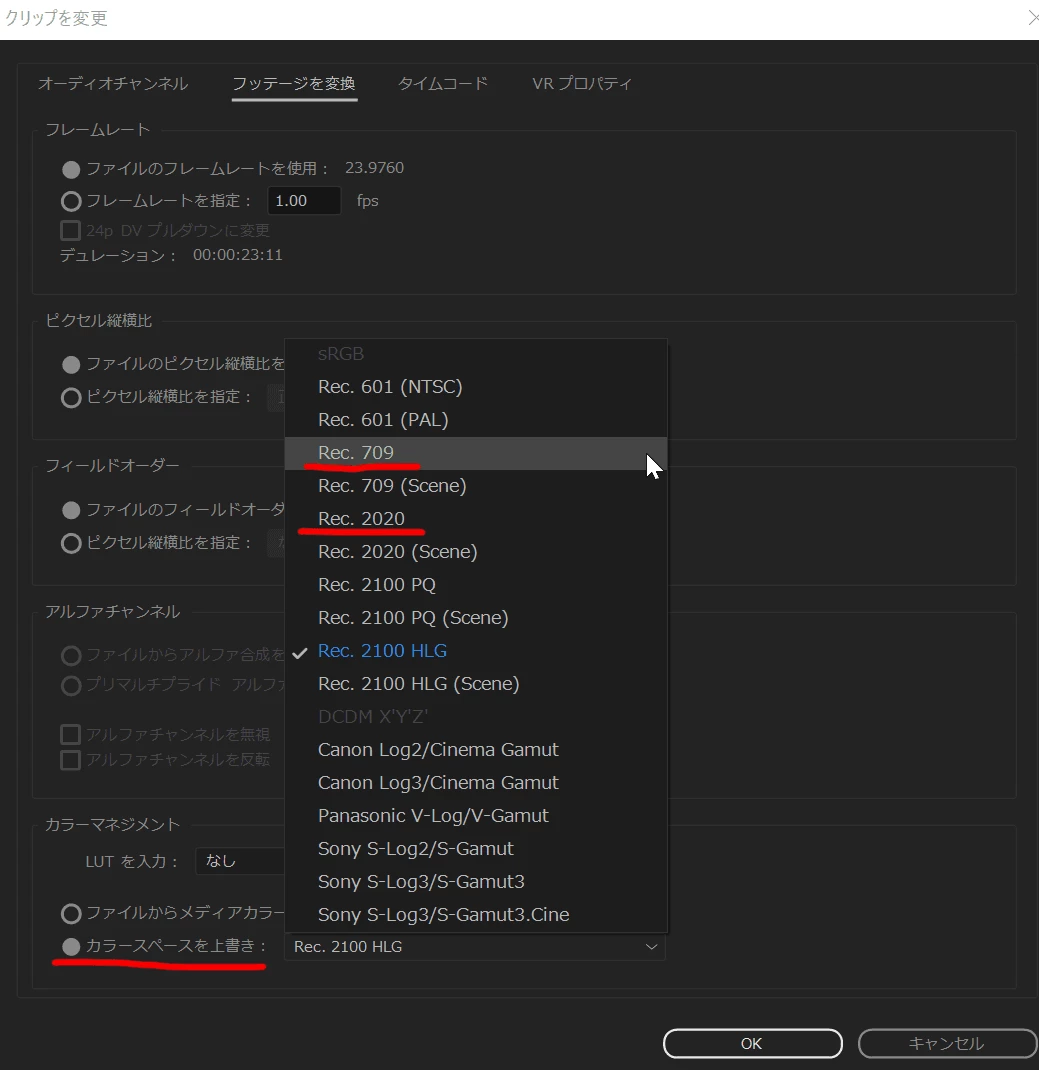
Task: Choose Rec. 709 from color space list
Action: pos(476,453)
